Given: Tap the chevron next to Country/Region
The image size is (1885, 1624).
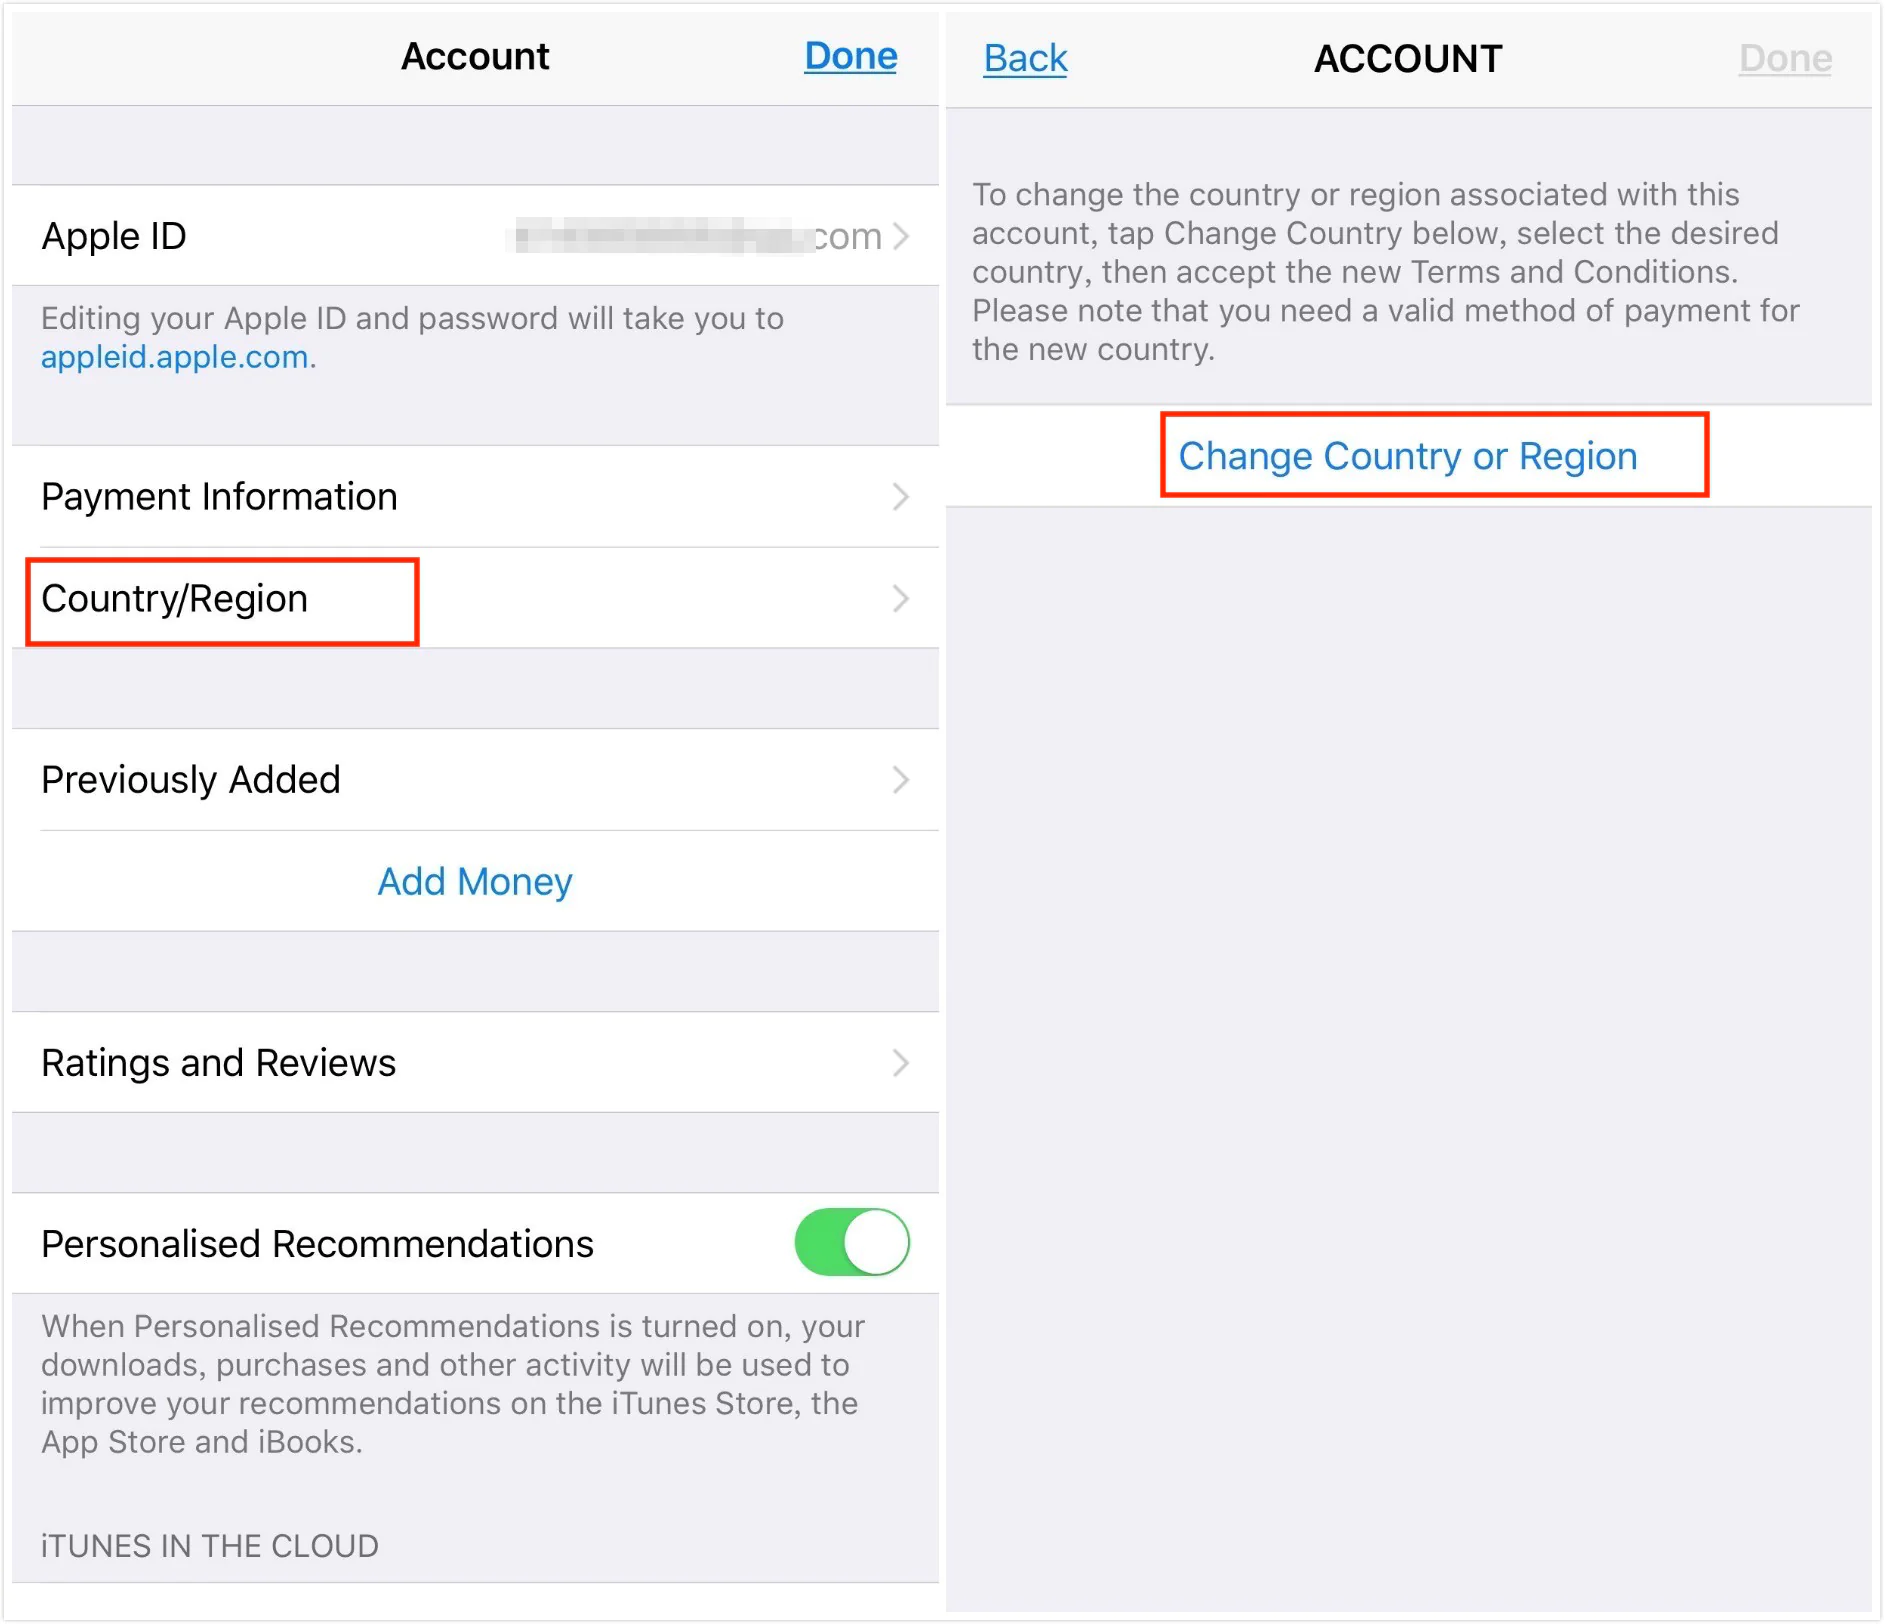Looking at the screenshot, I should pyautogui.click(x=903, y=598).
